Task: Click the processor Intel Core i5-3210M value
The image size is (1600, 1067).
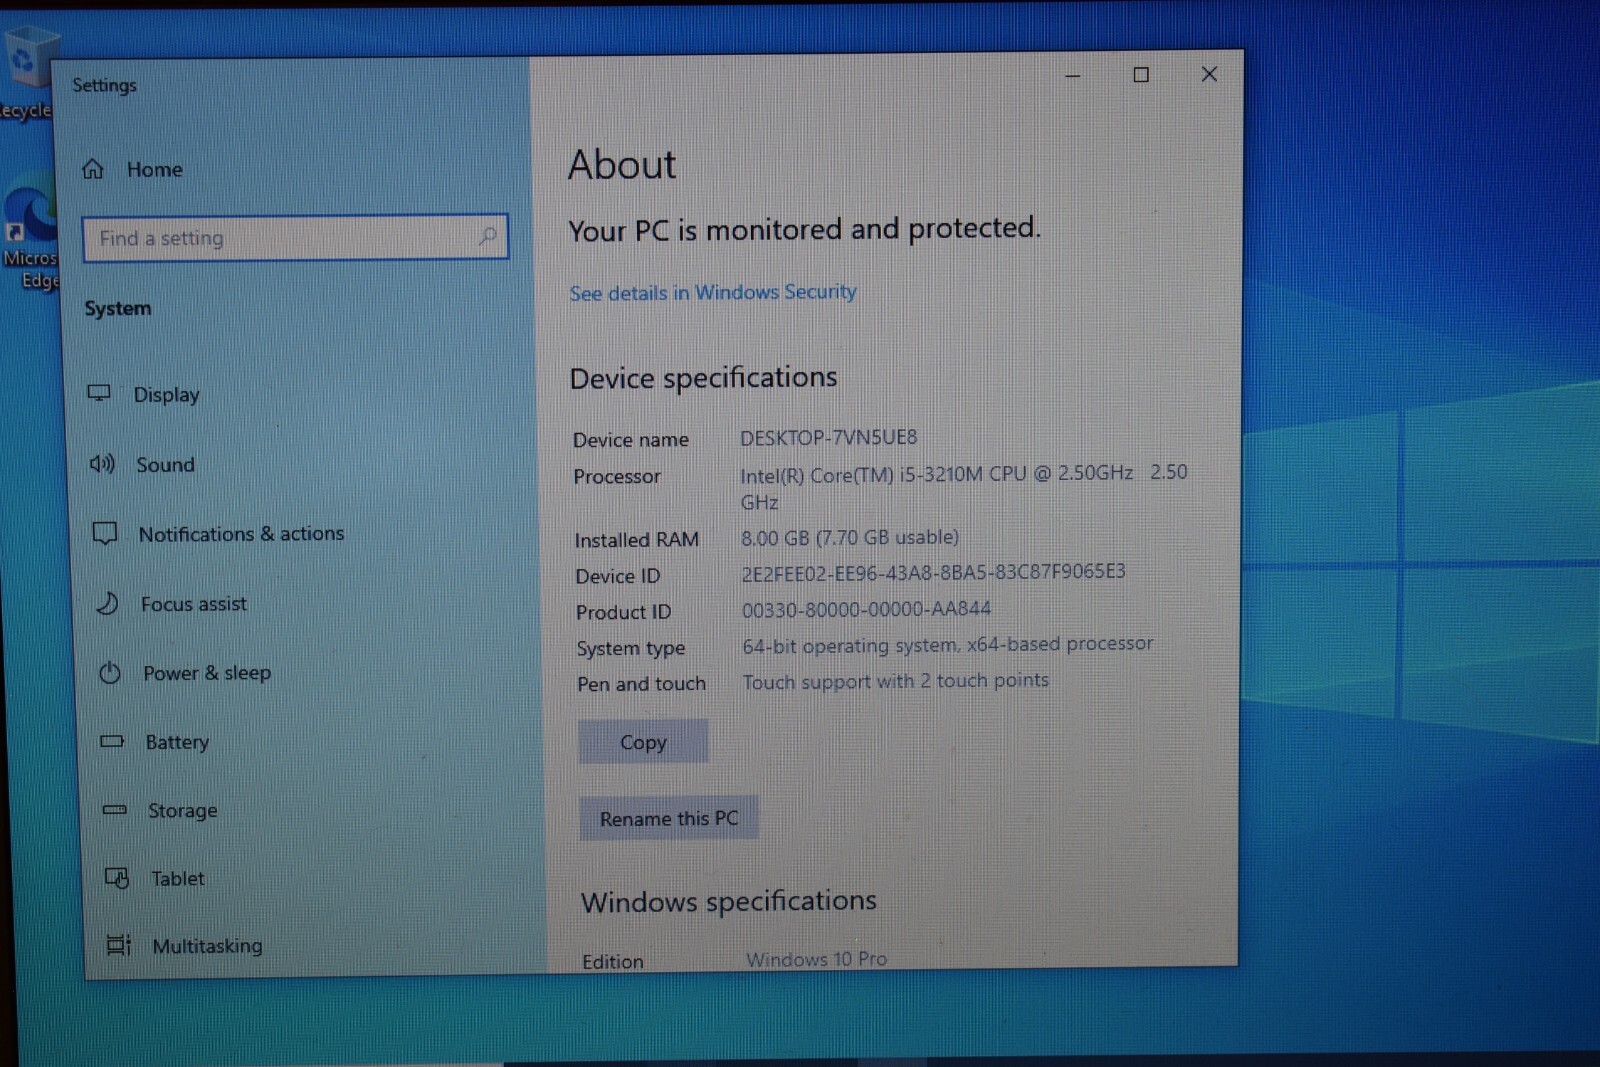Action: coord(964,487)
